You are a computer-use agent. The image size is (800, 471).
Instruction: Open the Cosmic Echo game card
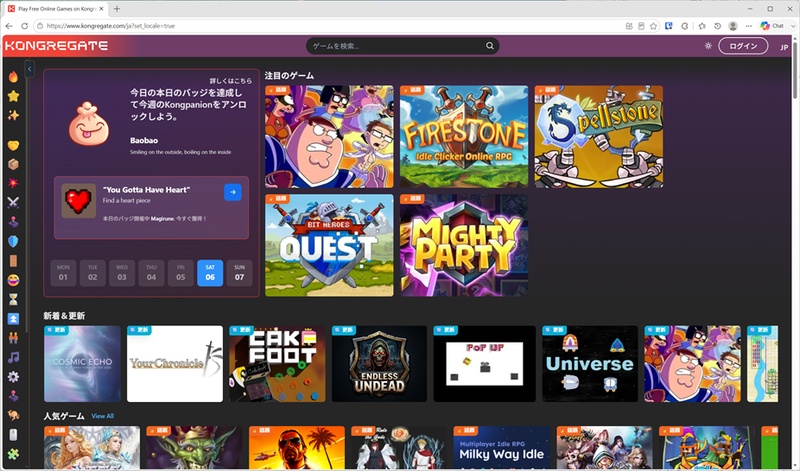(x=82, y=364)
